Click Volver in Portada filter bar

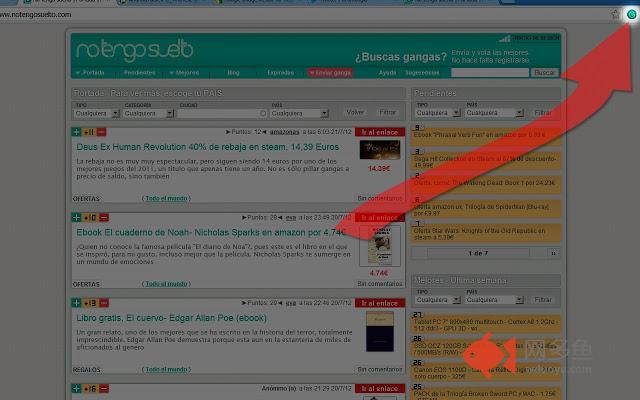click(x=355, y=112)
